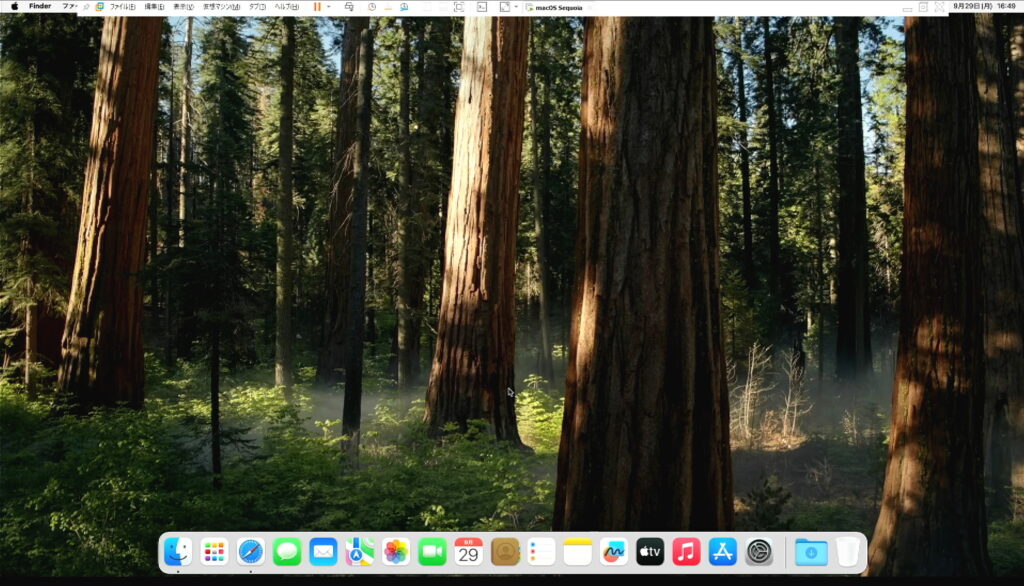The image size is (1024, 586).
Task: Open Launchpad from the Dock
Action: tap(214, 551)
